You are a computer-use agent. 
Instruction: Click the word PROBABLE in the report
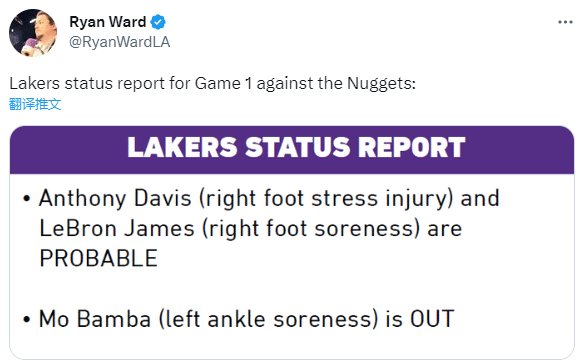click(98, 258)
